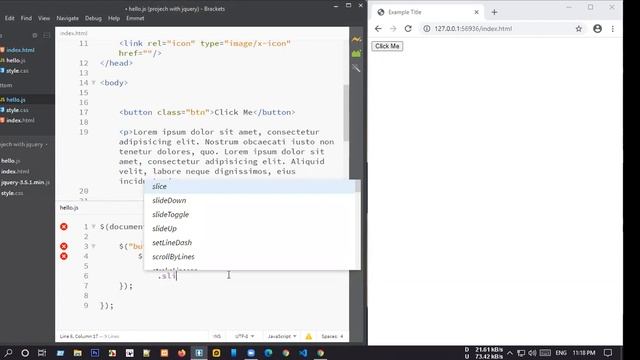Select Example Title Chrome tab
The height and width of the screenshot is (360, 640).
point(428,12)
